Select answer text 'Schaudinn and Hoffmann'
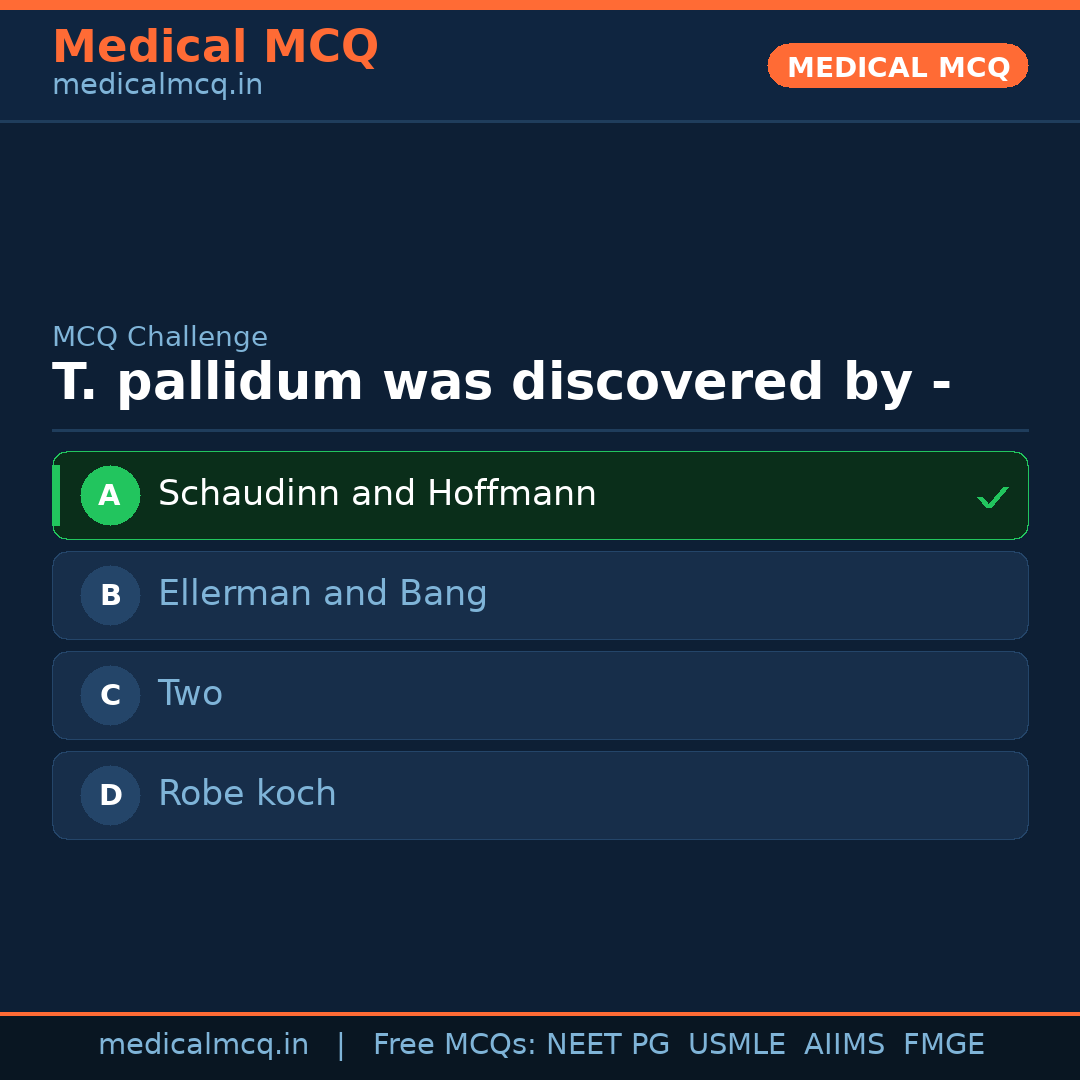Viewport: 1080px width, 1080px height. pos(377,494)
